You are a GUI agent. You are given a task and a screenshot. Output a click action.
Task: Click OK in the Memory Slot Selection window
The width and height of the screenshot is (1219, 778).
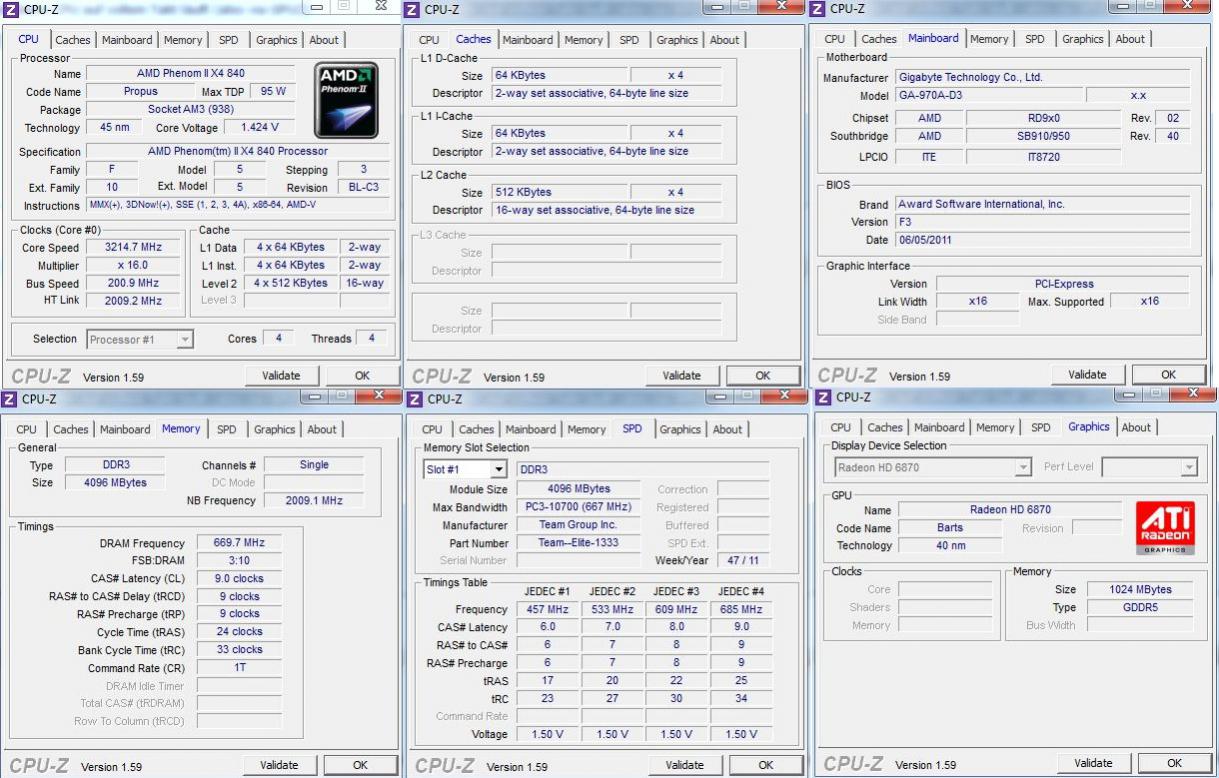tap(765, 765)
